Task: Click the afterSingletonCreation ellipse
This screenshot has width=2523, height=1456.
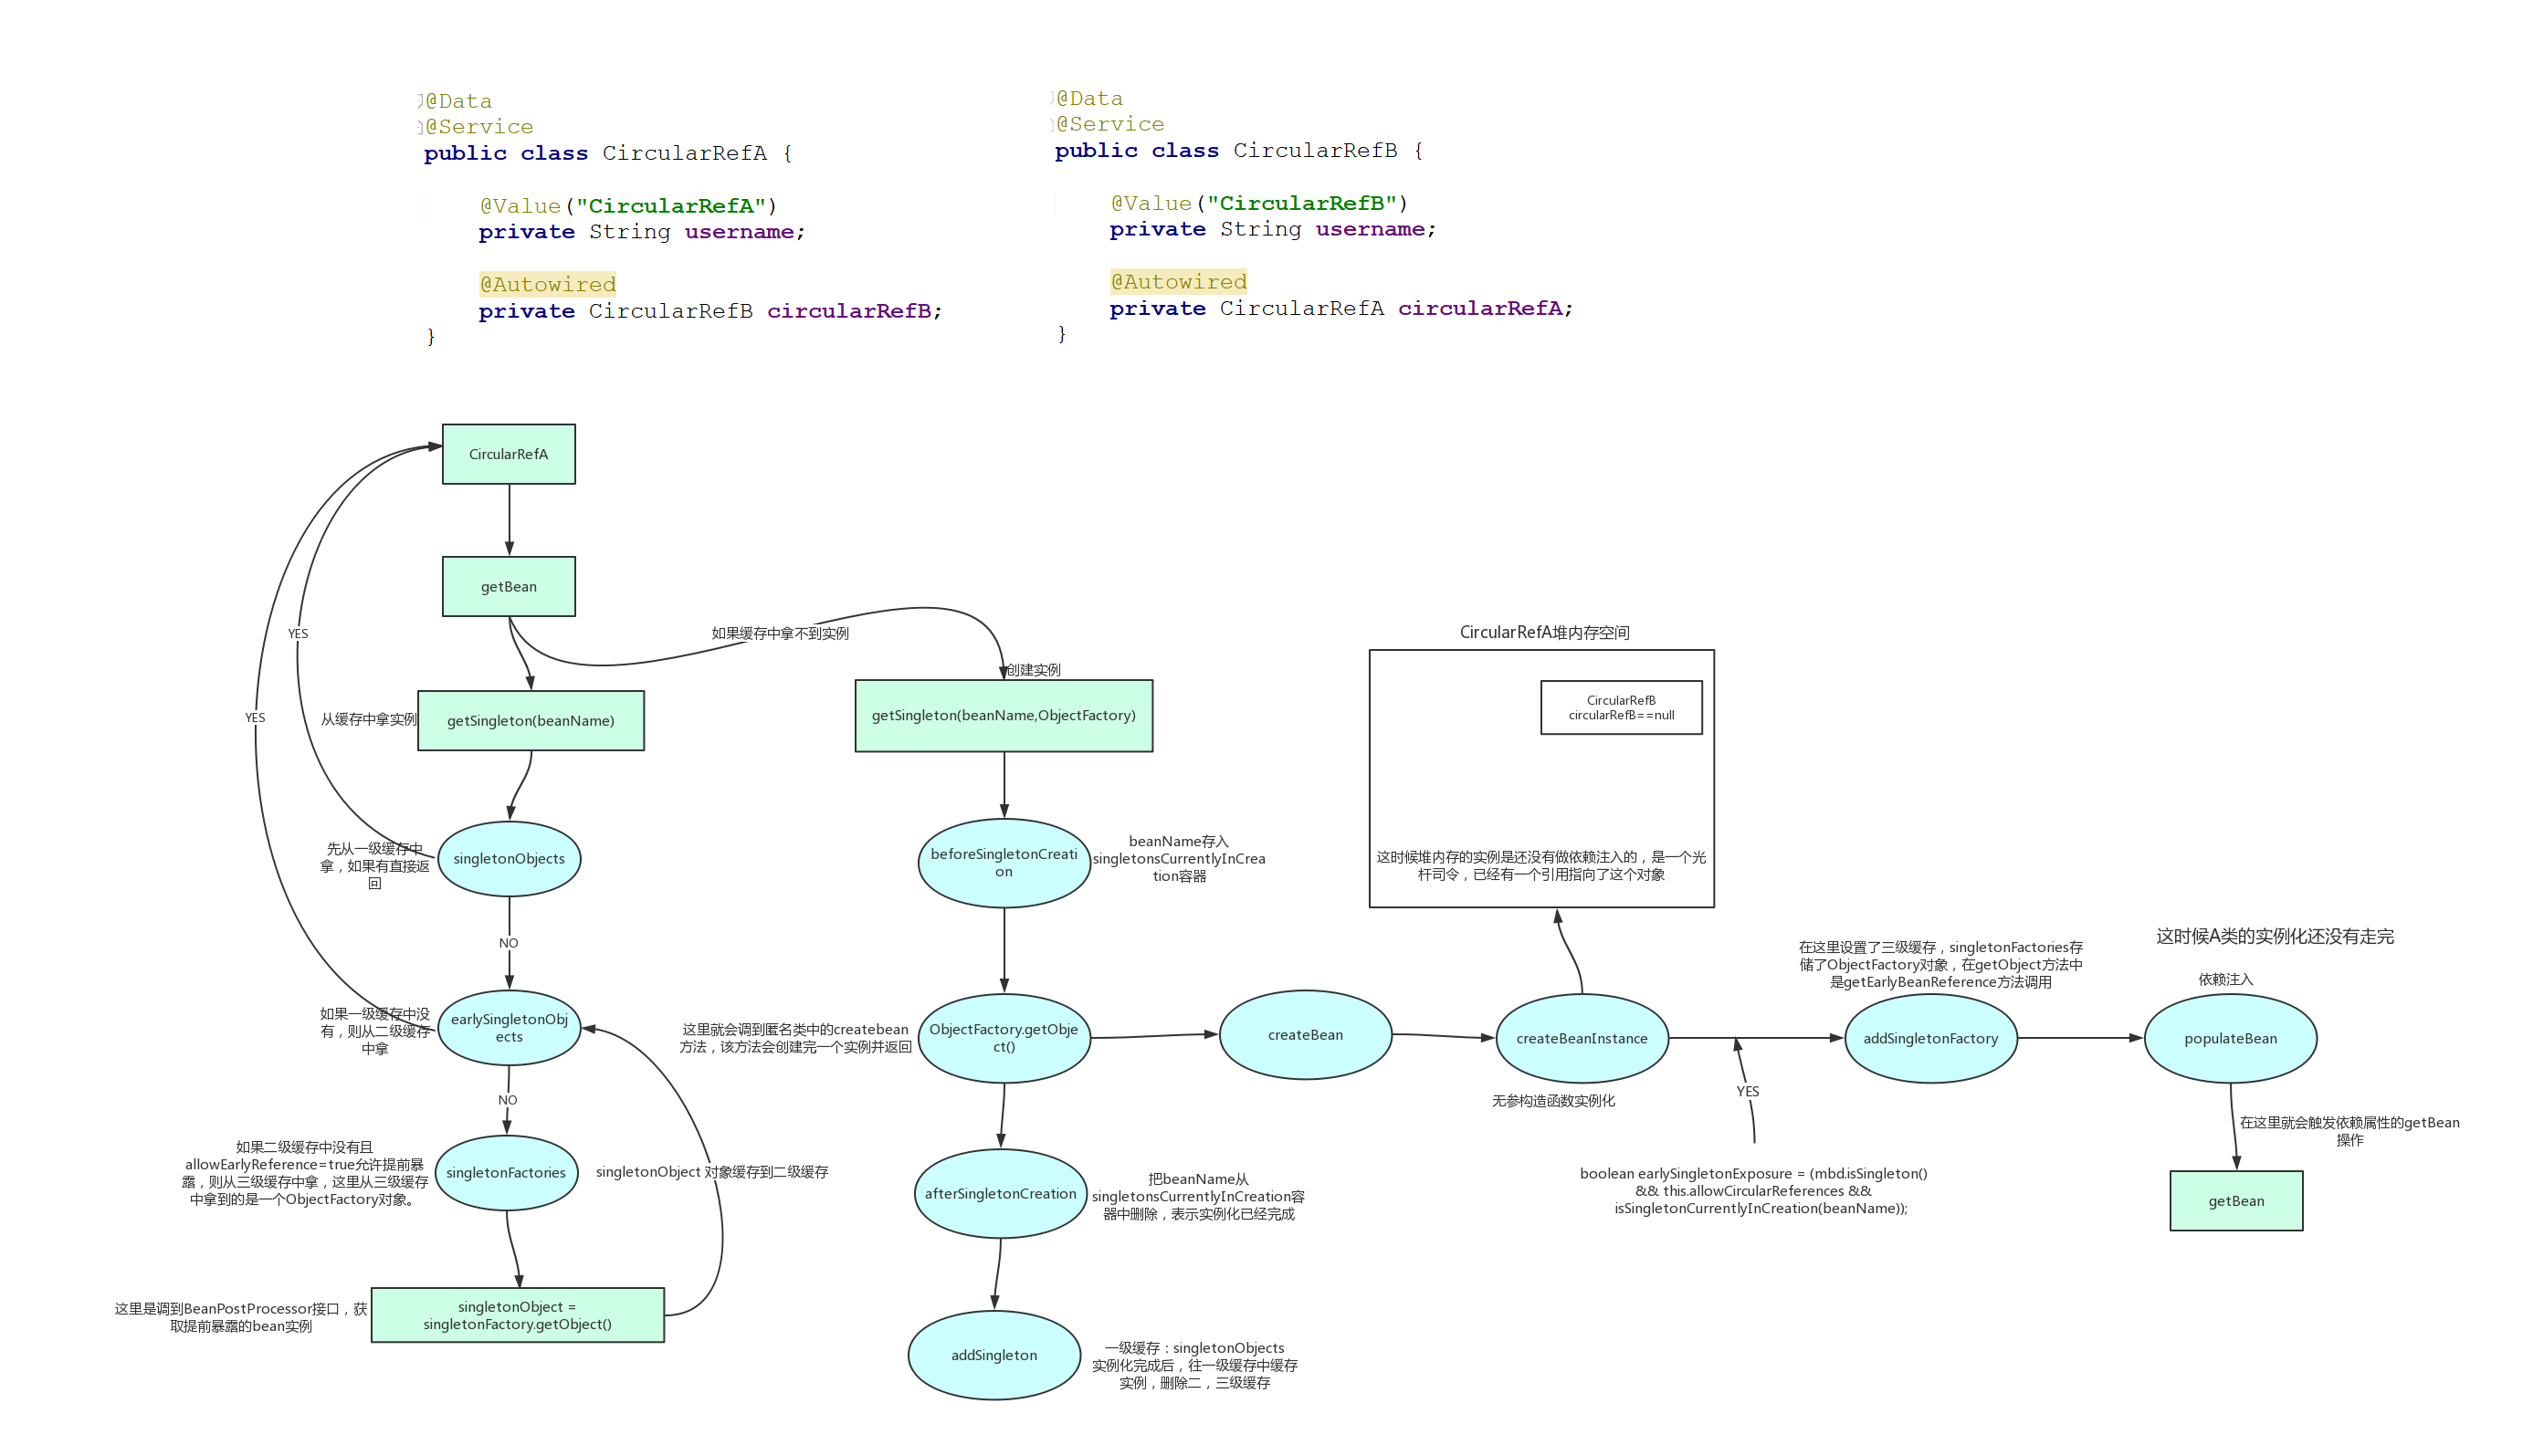Action: [1000, 1194]
